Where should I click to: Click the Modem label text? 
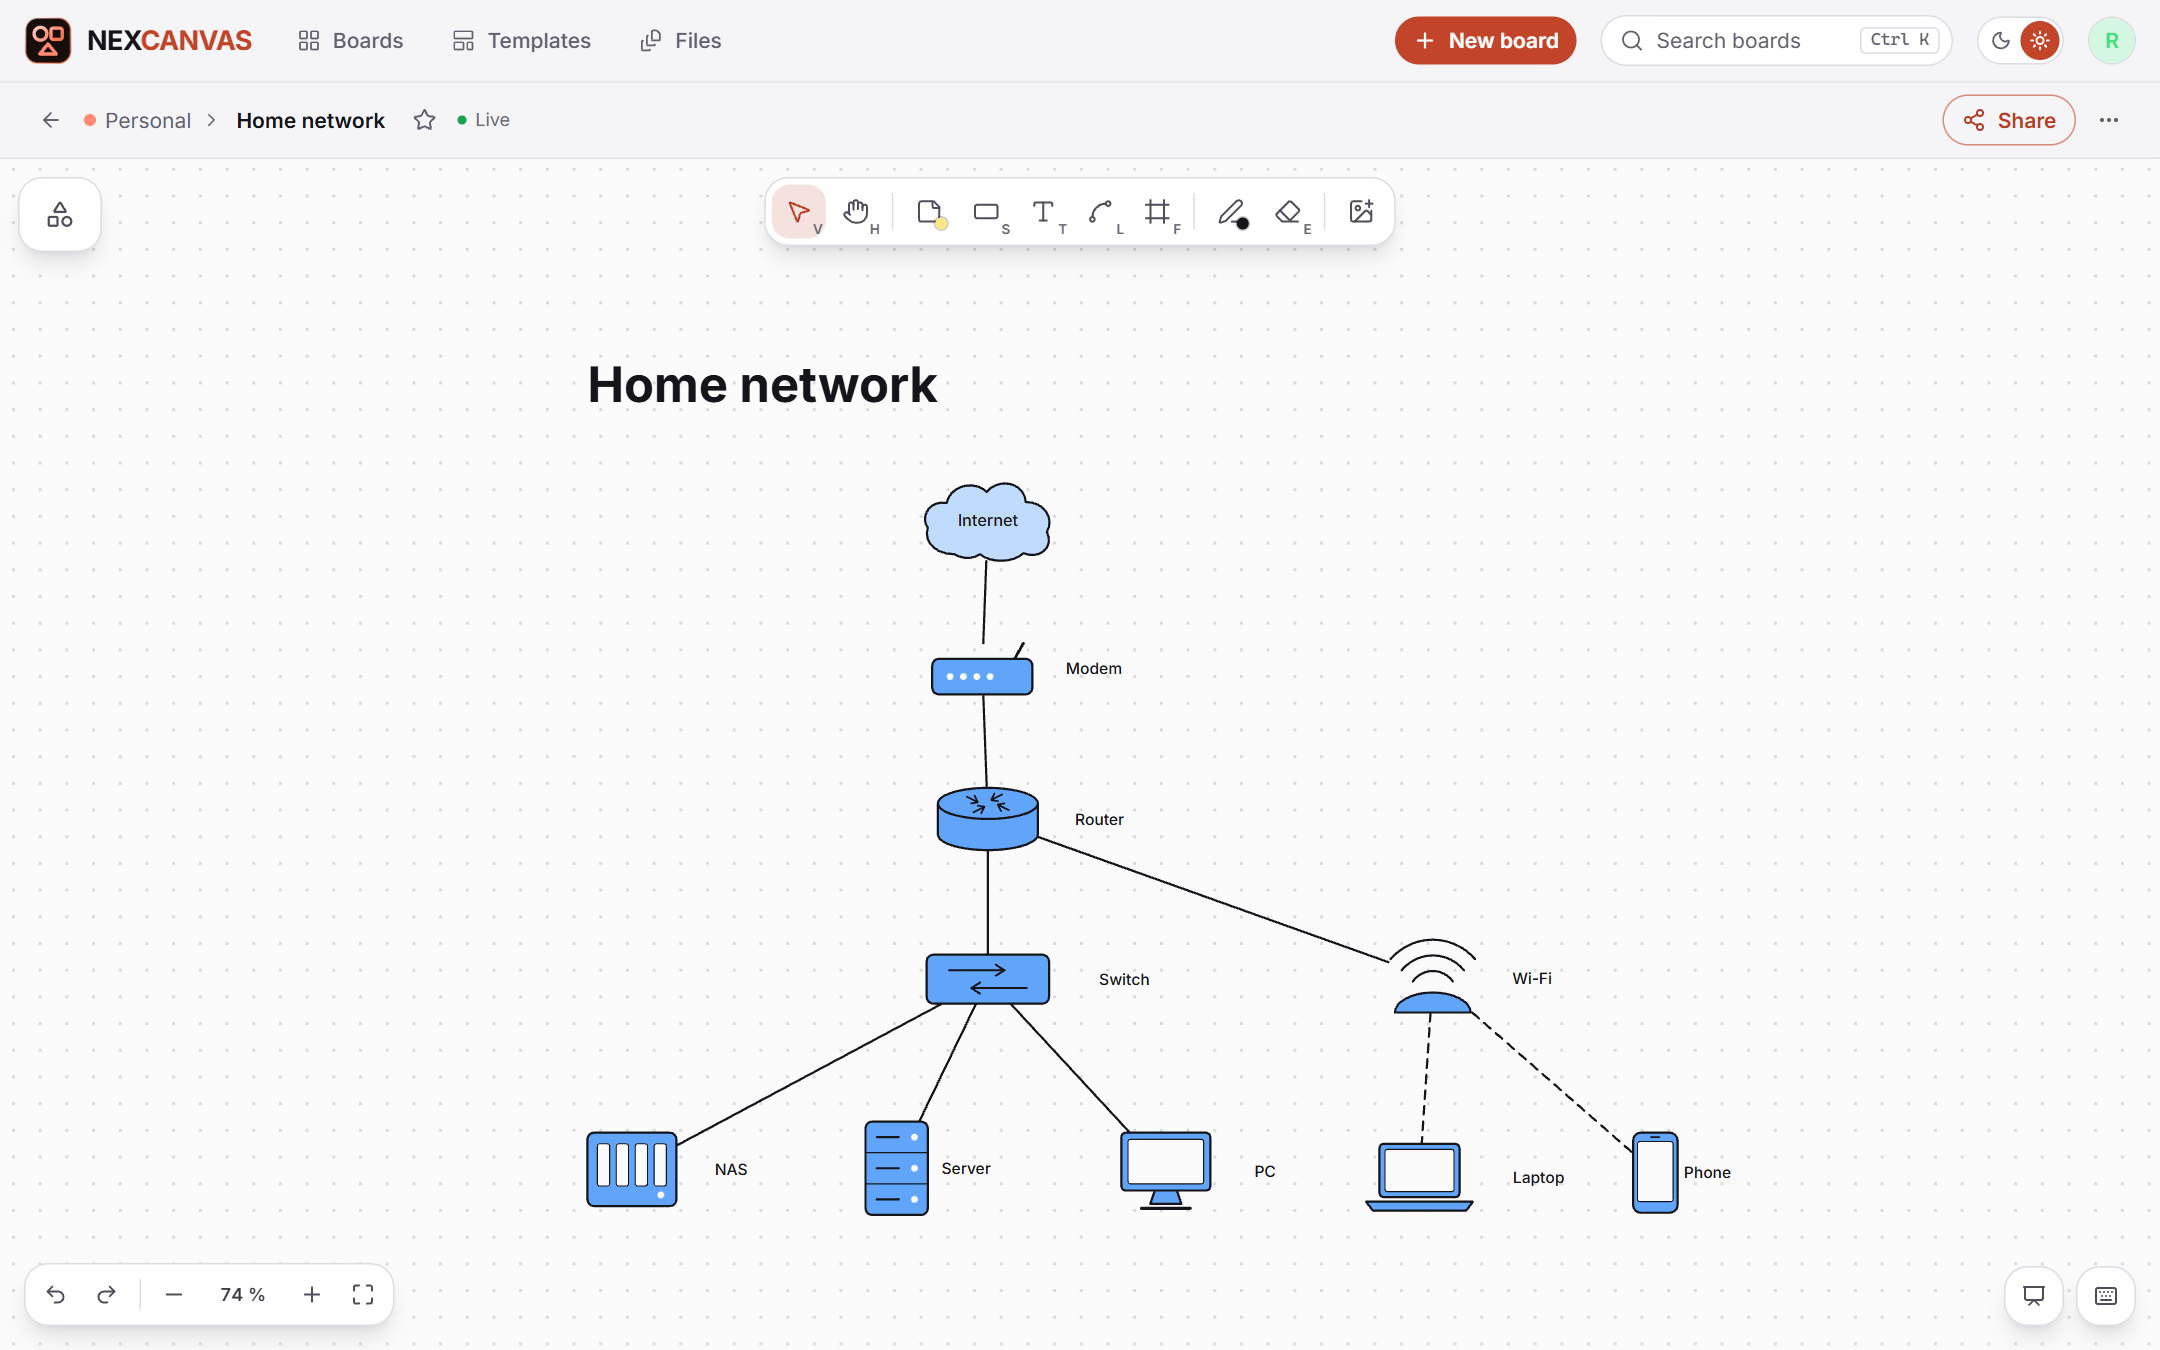[1094, 669]
